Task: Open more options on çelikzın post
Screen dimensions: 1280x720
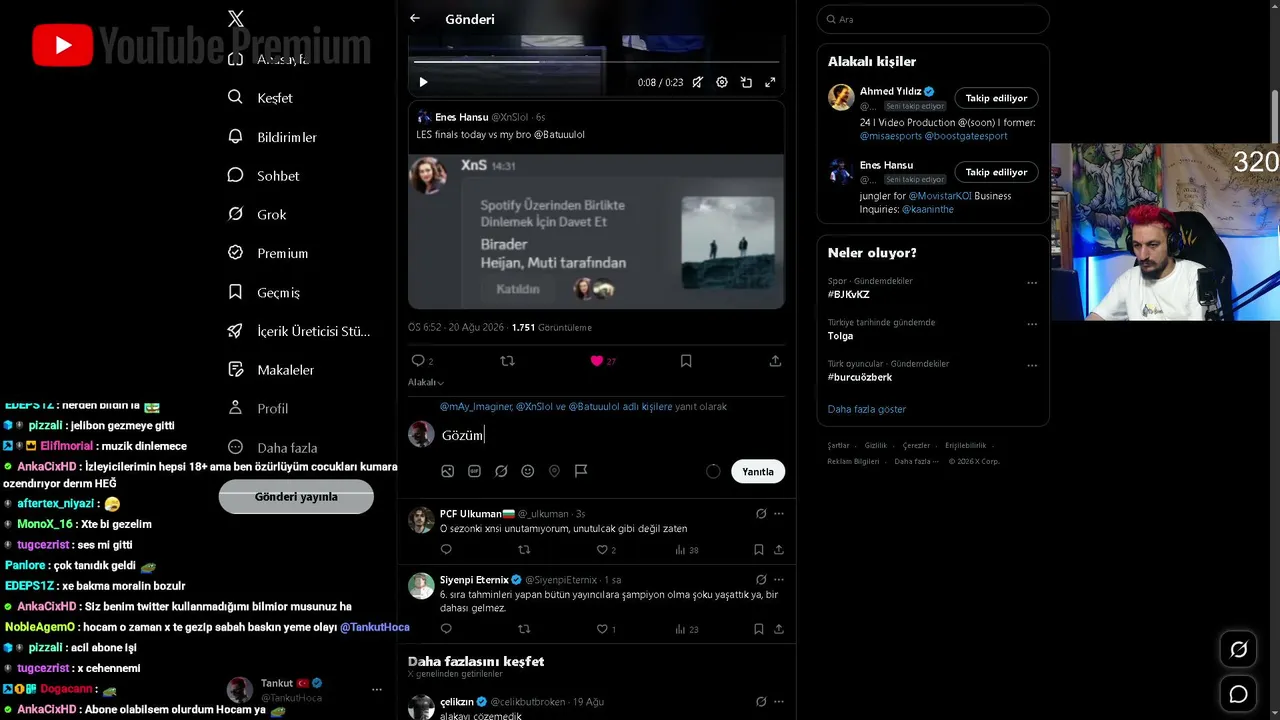Action: click(779, 702)
